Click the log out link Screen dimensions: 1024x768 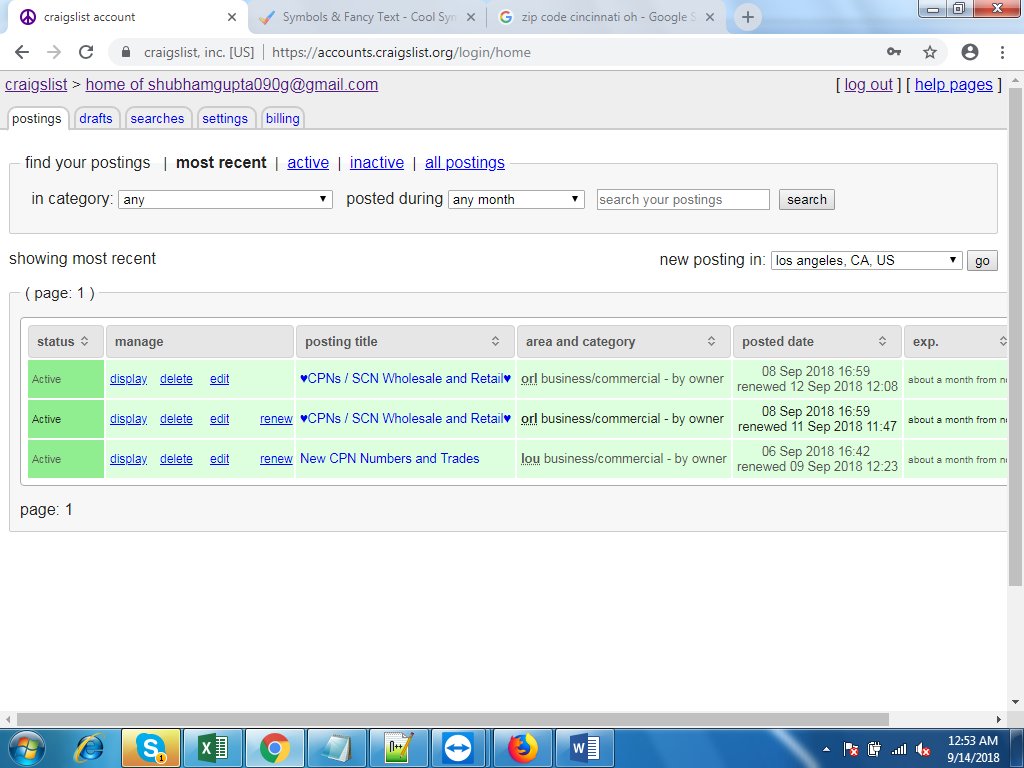tap(869, 85)
